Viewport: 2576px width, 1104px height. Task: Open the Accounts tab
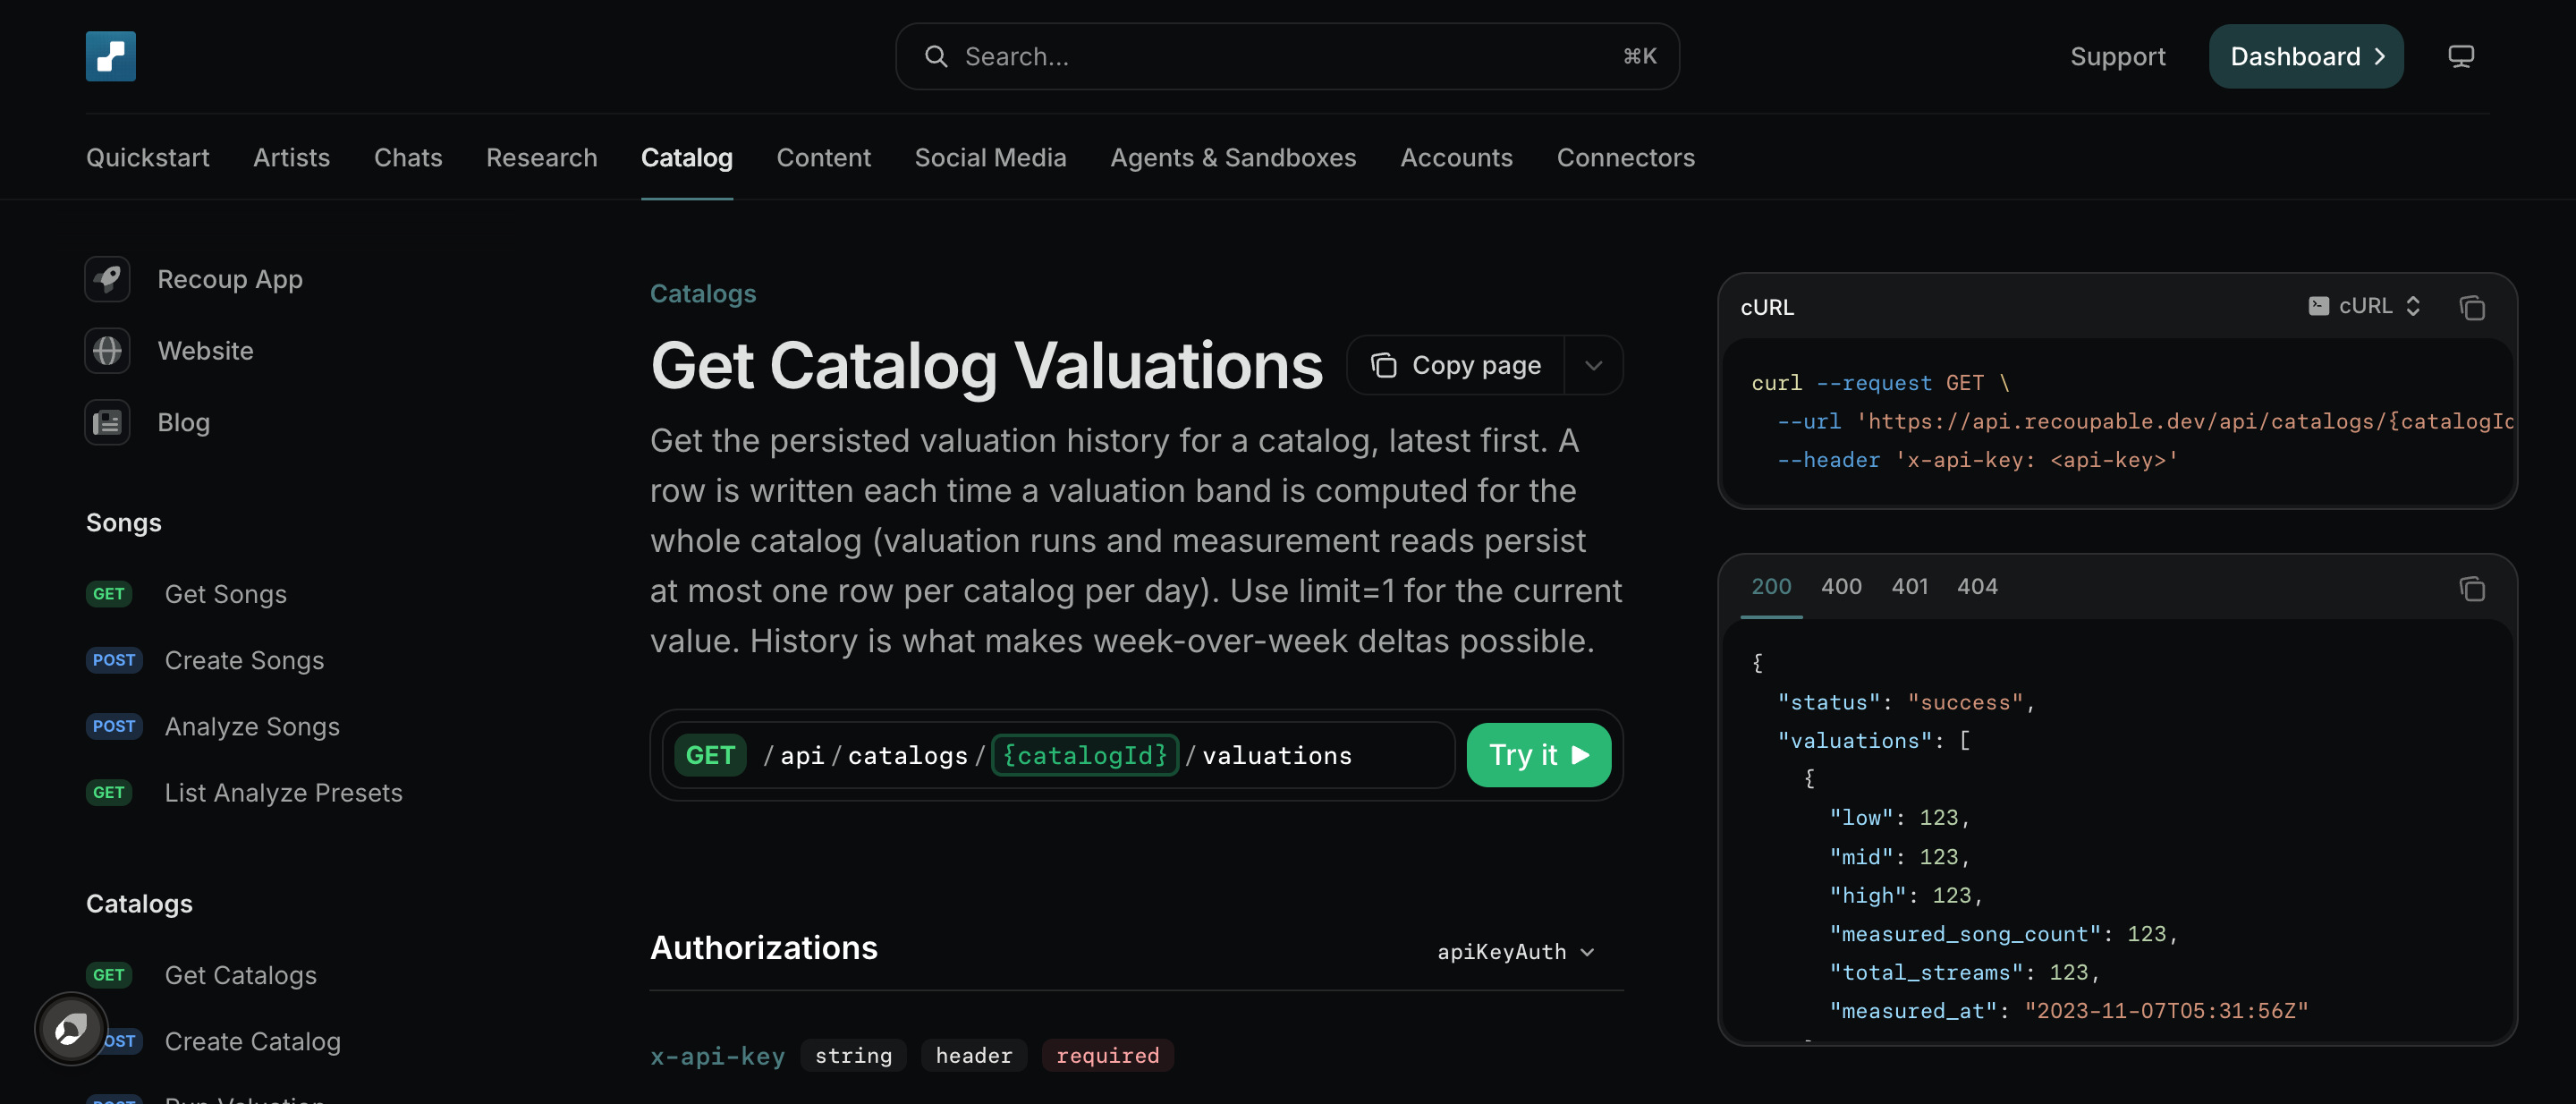[x=1456, y=158]
